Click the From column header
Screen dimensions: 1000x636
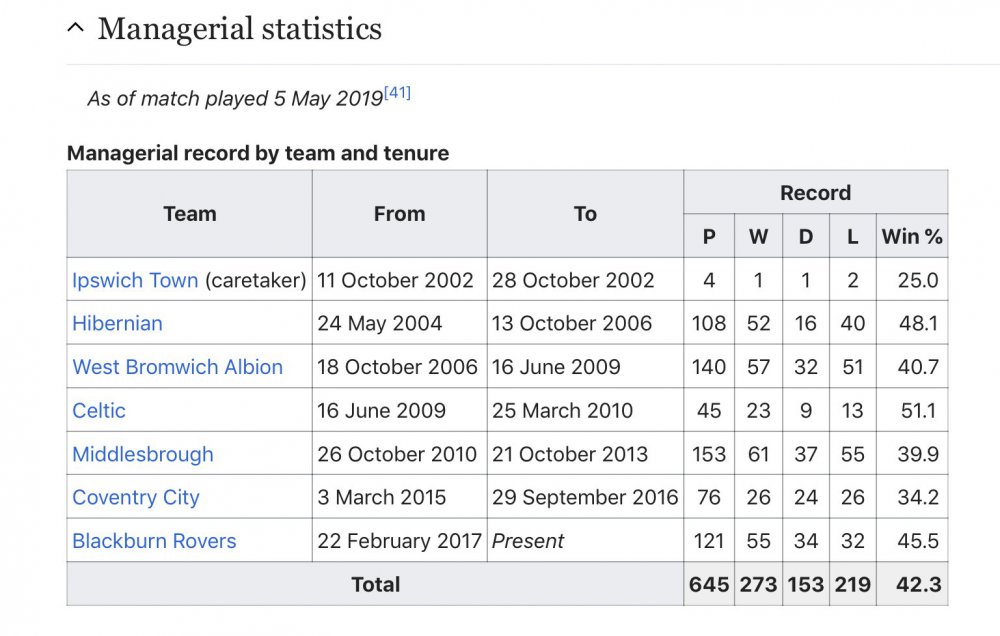pyautogui.click(x=399, y=214)
